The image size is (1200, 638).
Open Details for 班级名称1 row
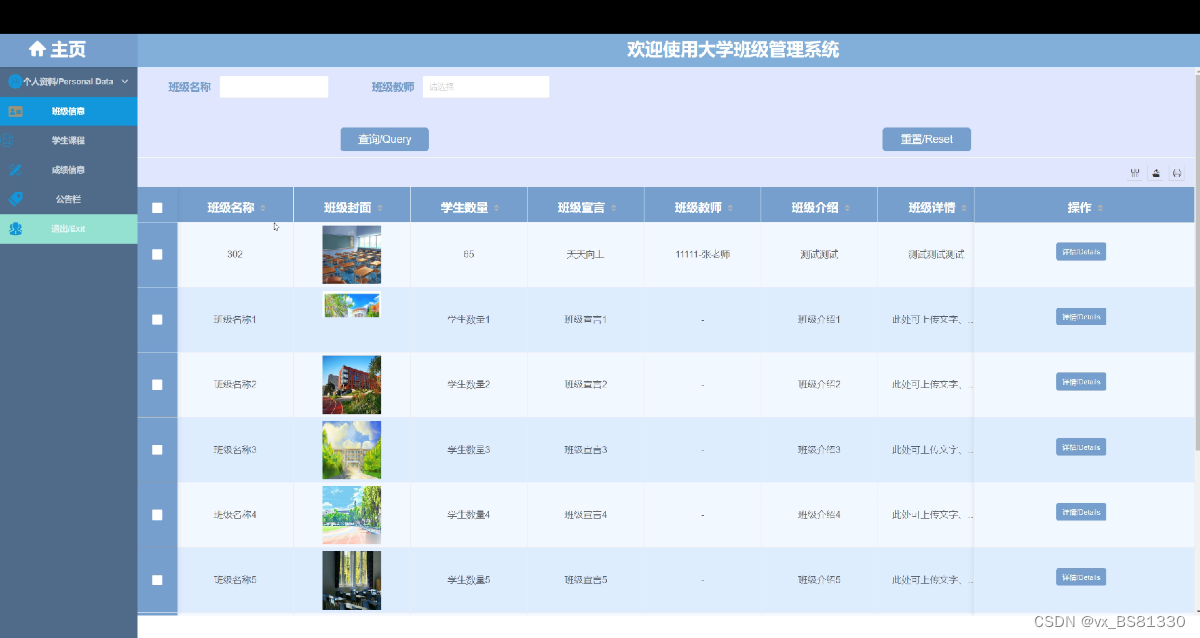tap(1081, 317)
